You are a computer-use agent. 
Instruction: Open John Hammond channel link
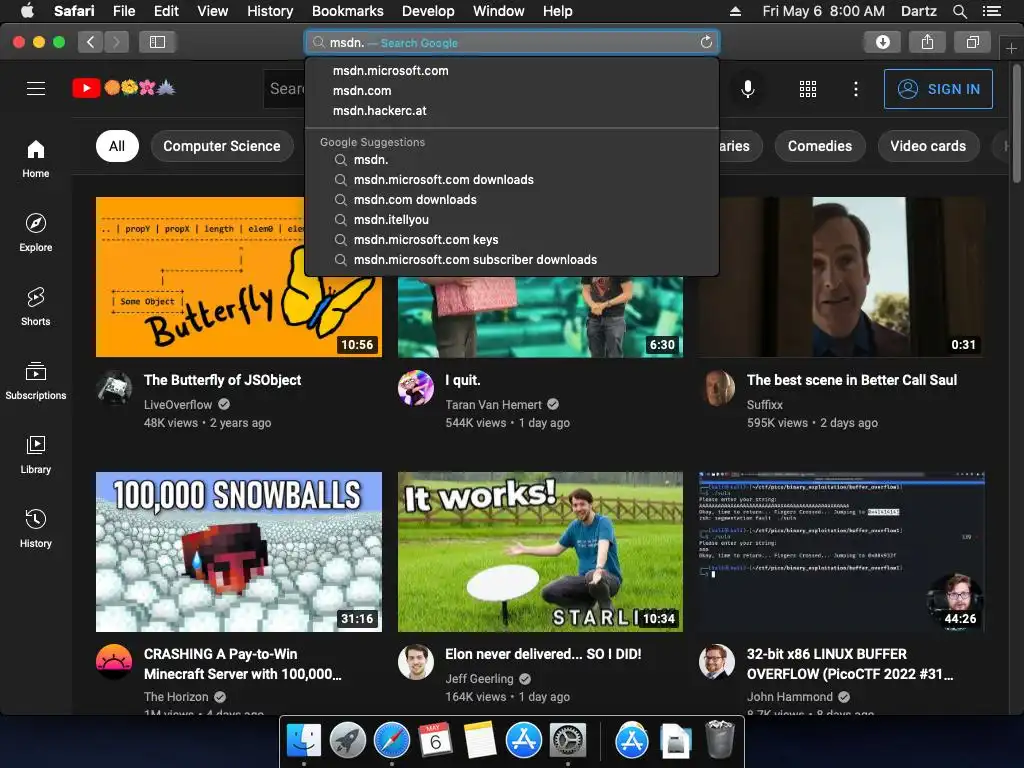point(790,697)
